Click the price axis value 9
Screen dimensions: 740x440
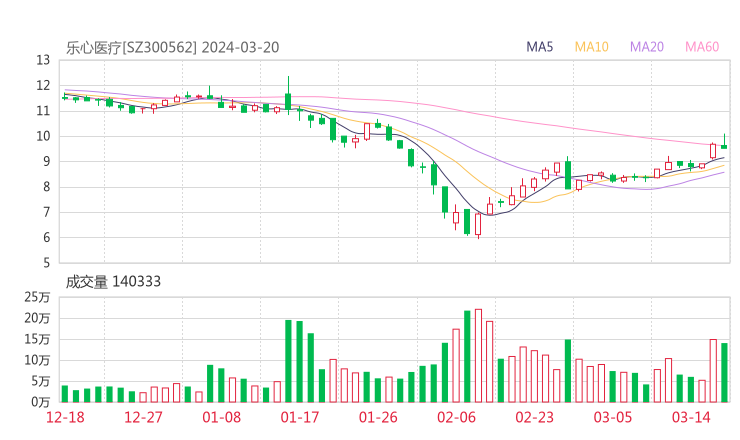coord(46,162)
